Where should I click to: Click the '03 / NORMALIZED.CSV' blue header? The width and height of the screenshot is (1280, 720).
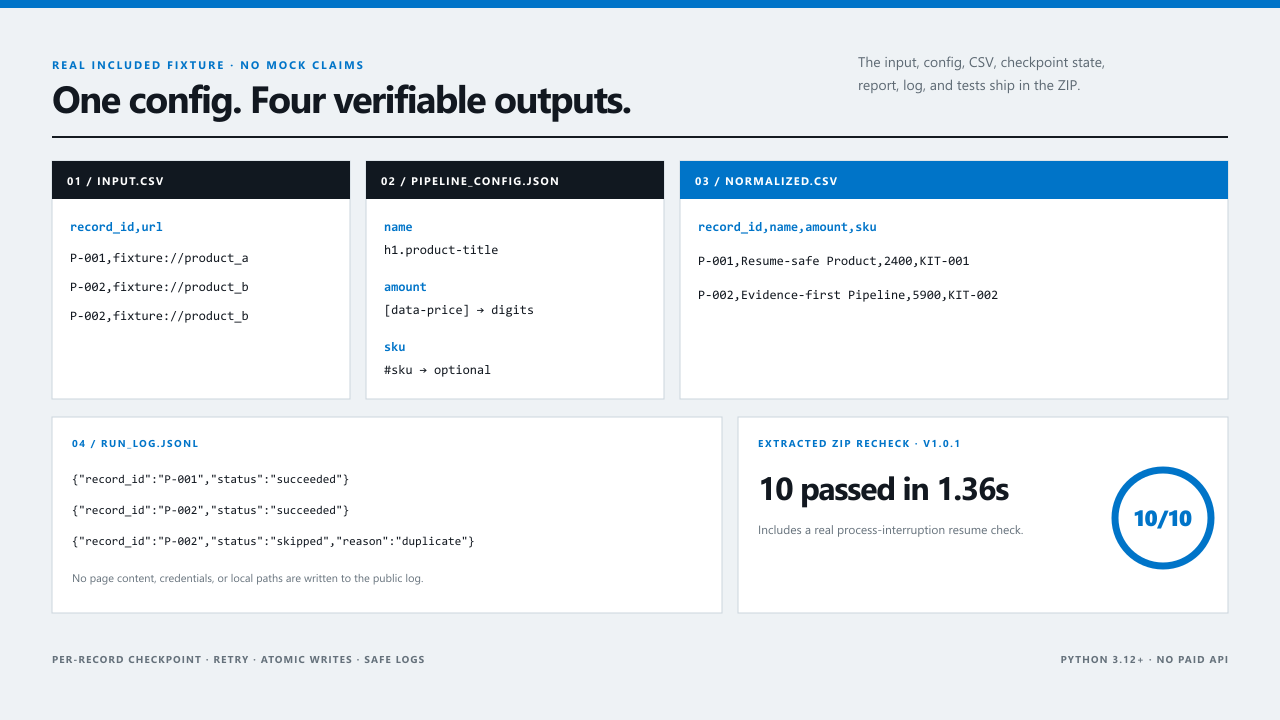tap(954, 180)
